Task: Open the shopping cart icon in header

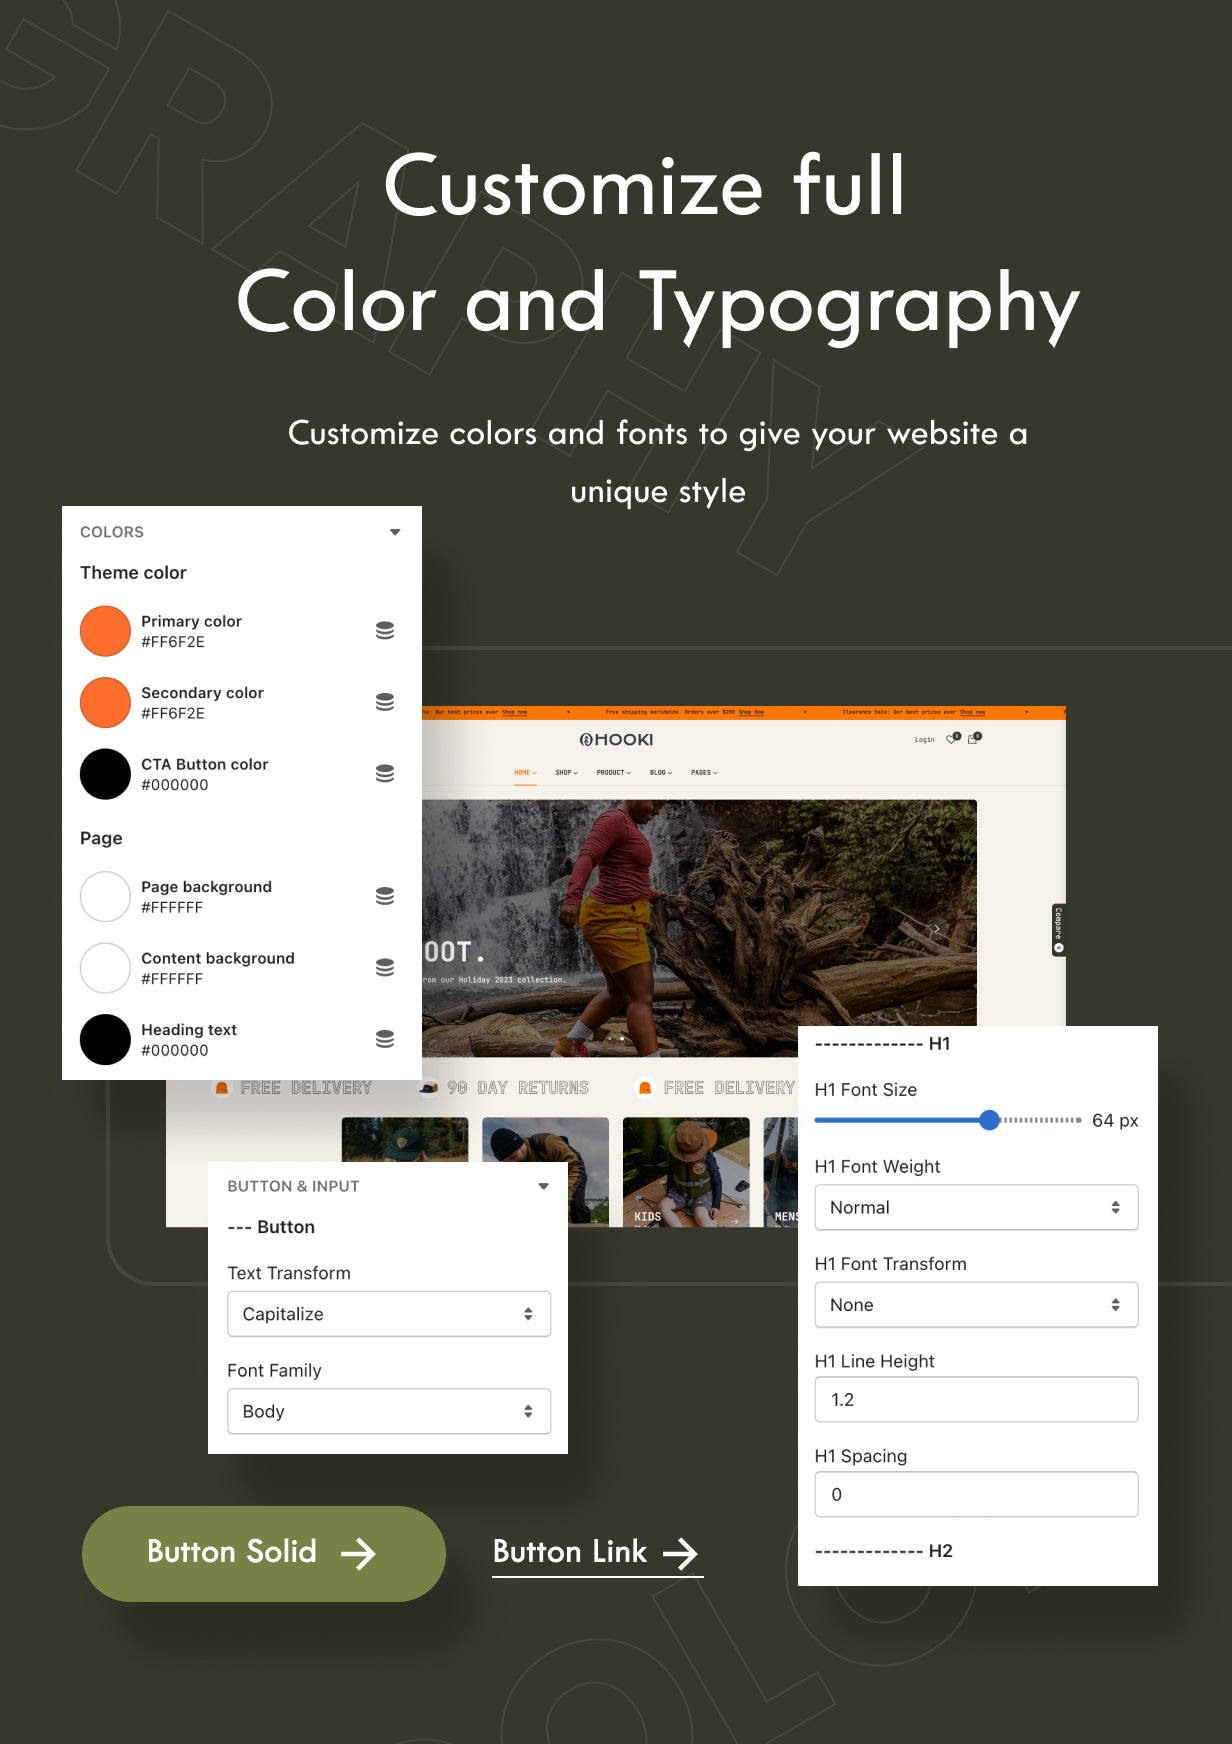Action: click(973, 739)
